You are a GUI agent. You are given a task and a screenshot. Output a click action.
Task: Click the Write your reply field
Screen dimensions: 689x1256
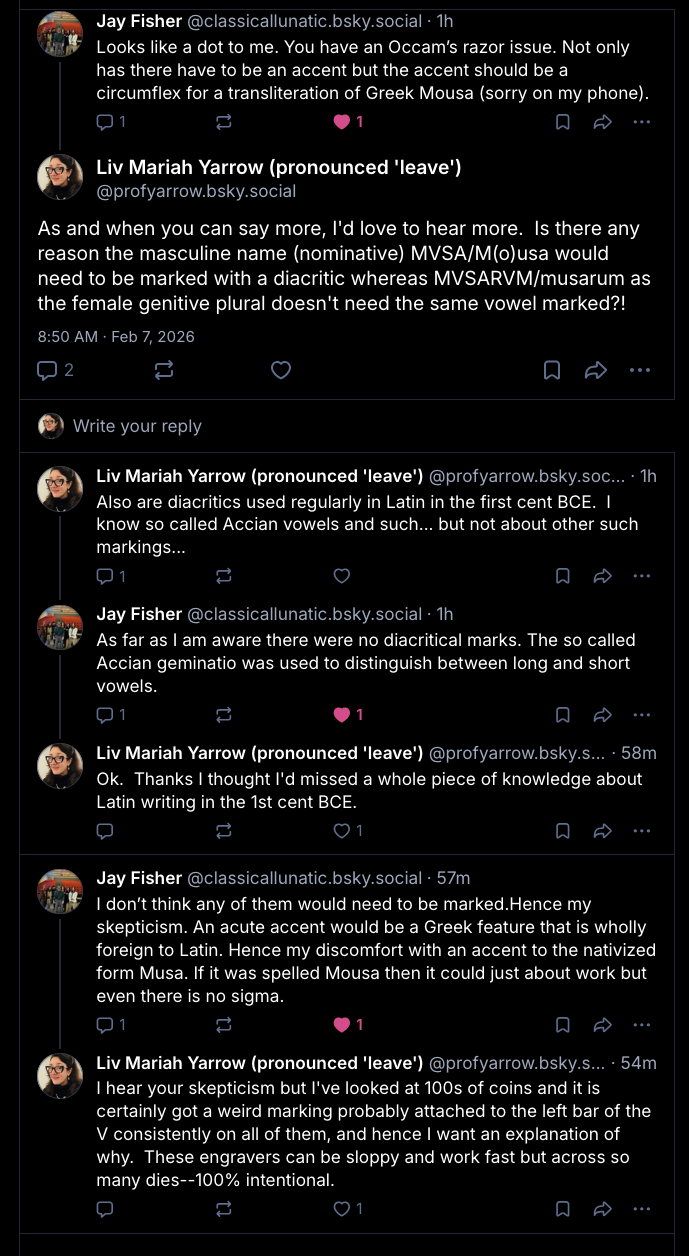(x=137, y=426)
